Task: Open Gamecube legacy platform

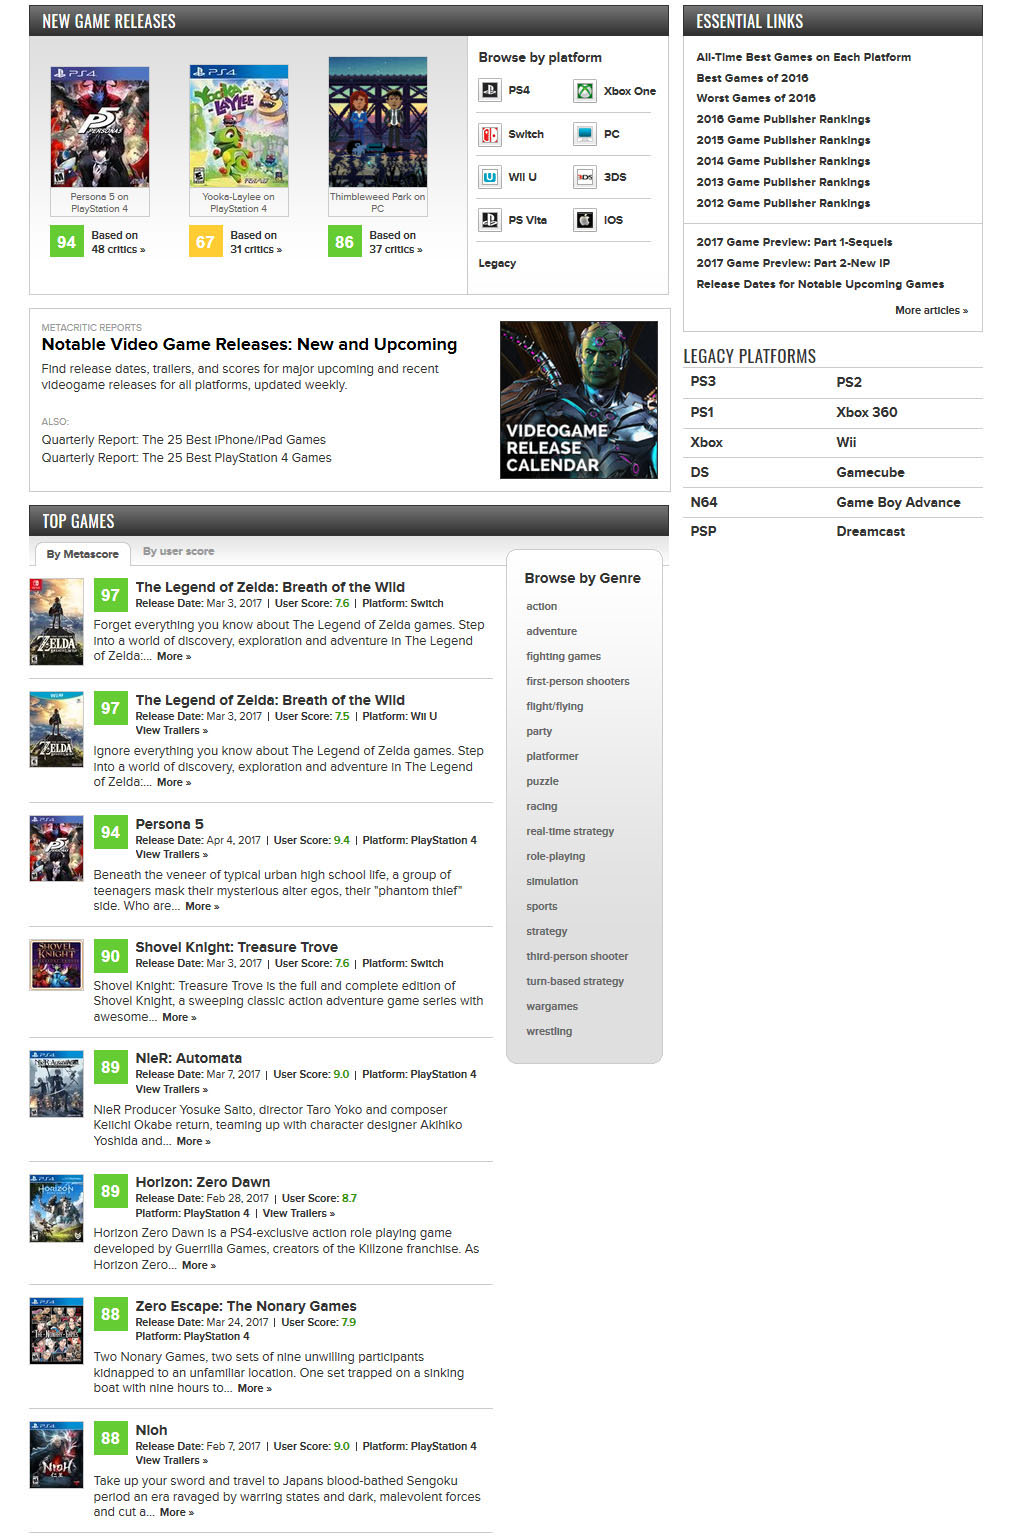Action: tap(870, 472)
